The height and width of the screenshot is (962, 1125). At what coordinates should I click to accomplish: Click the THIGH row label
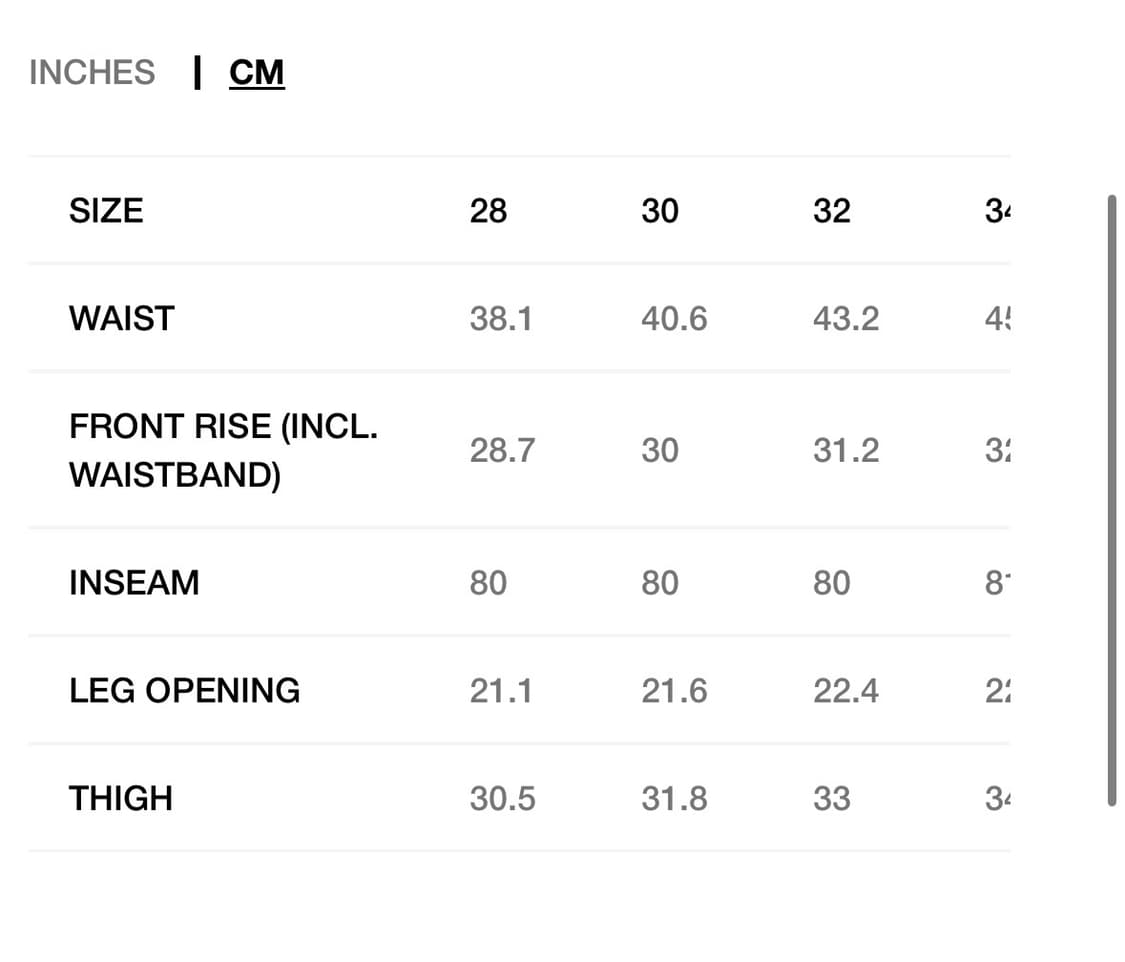(121, 799)
